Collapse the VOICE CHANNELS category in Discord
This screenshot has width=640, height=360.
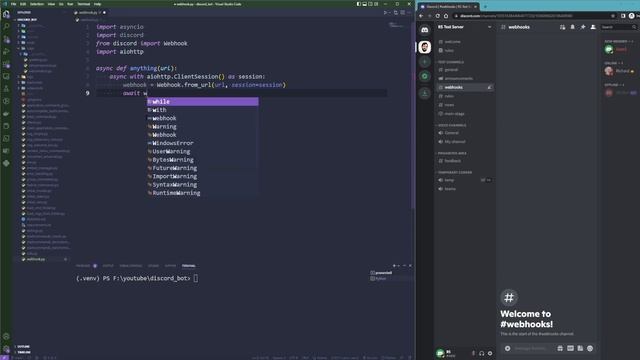point(451,125)
